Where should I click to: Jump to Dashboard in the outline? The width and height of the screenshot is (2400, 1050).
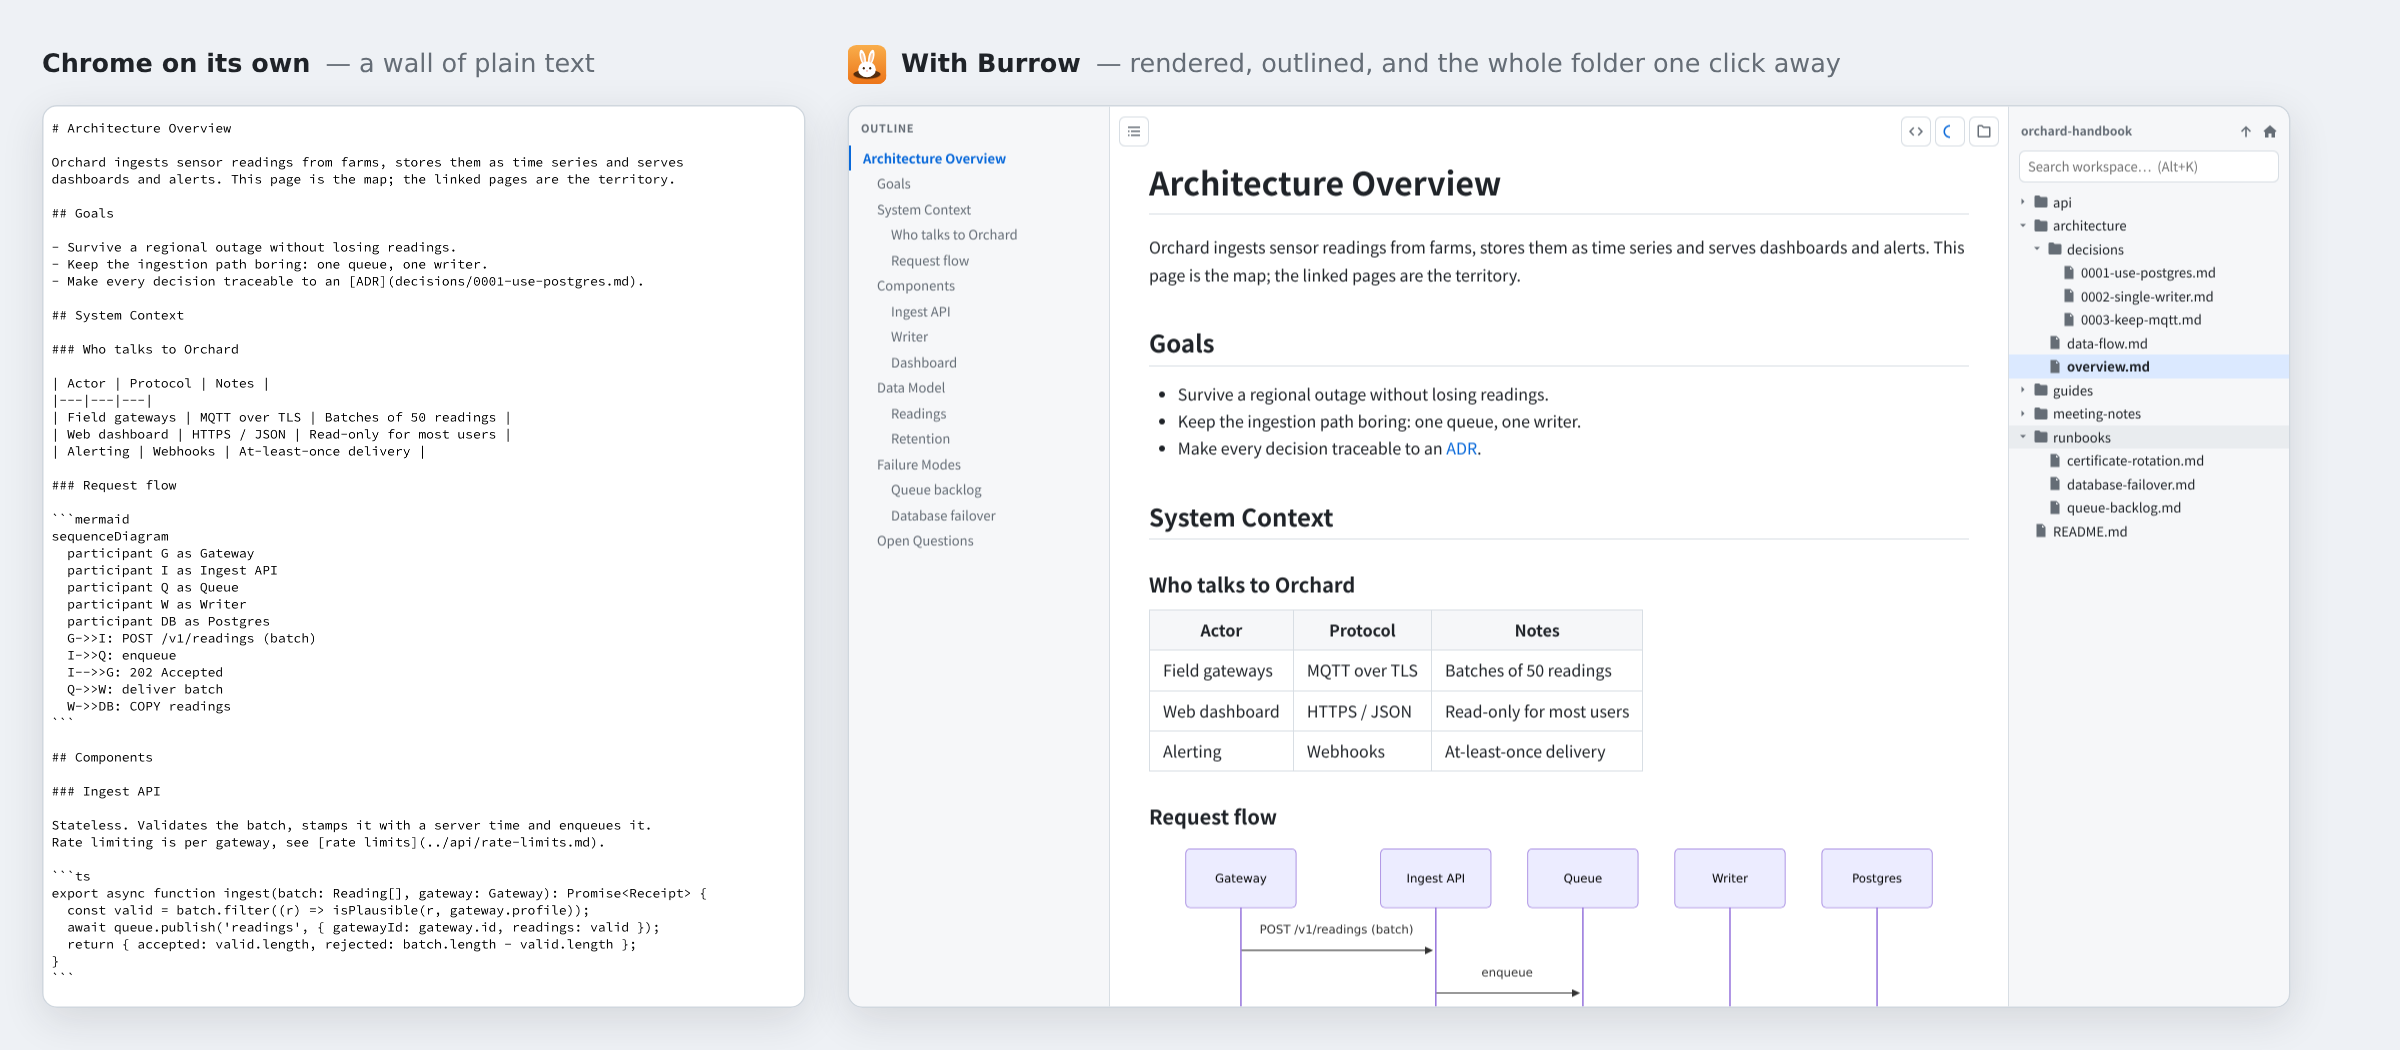click(x=924, y=363)
